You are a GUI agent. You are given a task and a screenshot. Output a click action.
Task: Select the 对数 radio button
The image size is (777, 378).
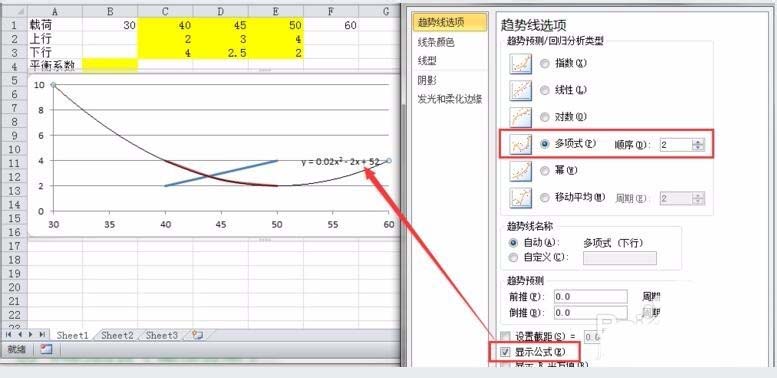tap(545, 117)
